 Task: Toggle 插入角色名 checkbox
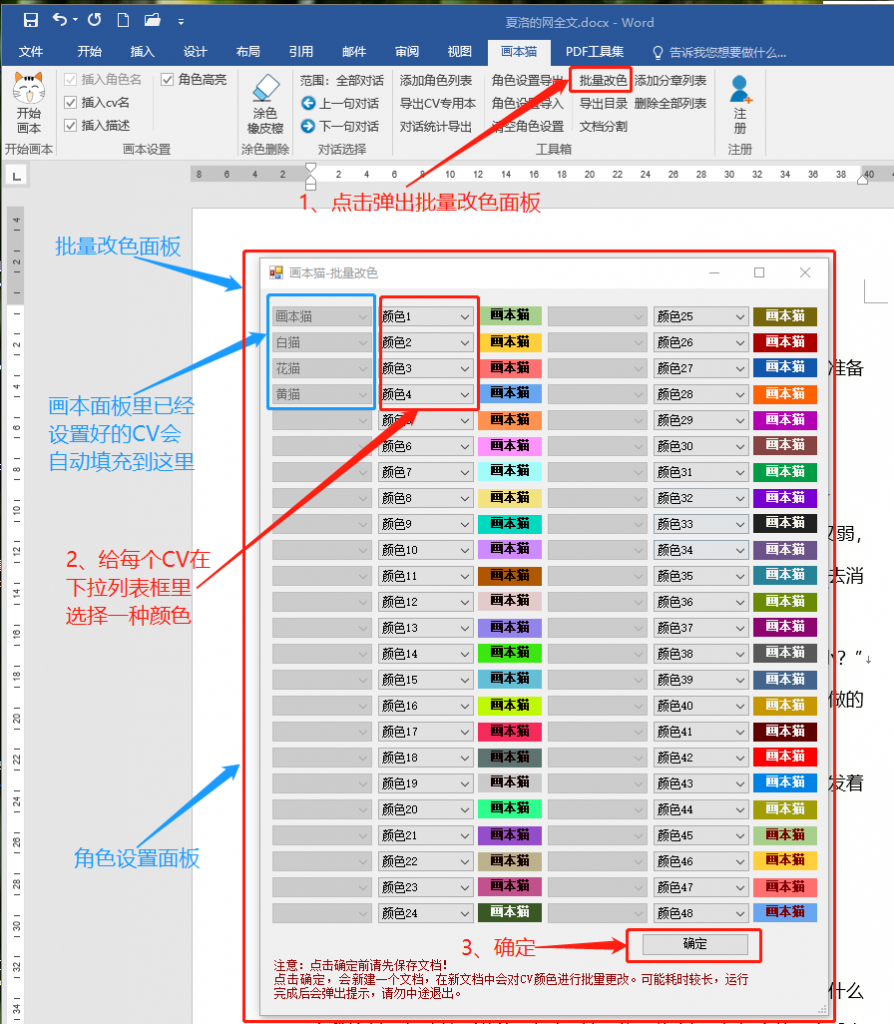point(71,80)
